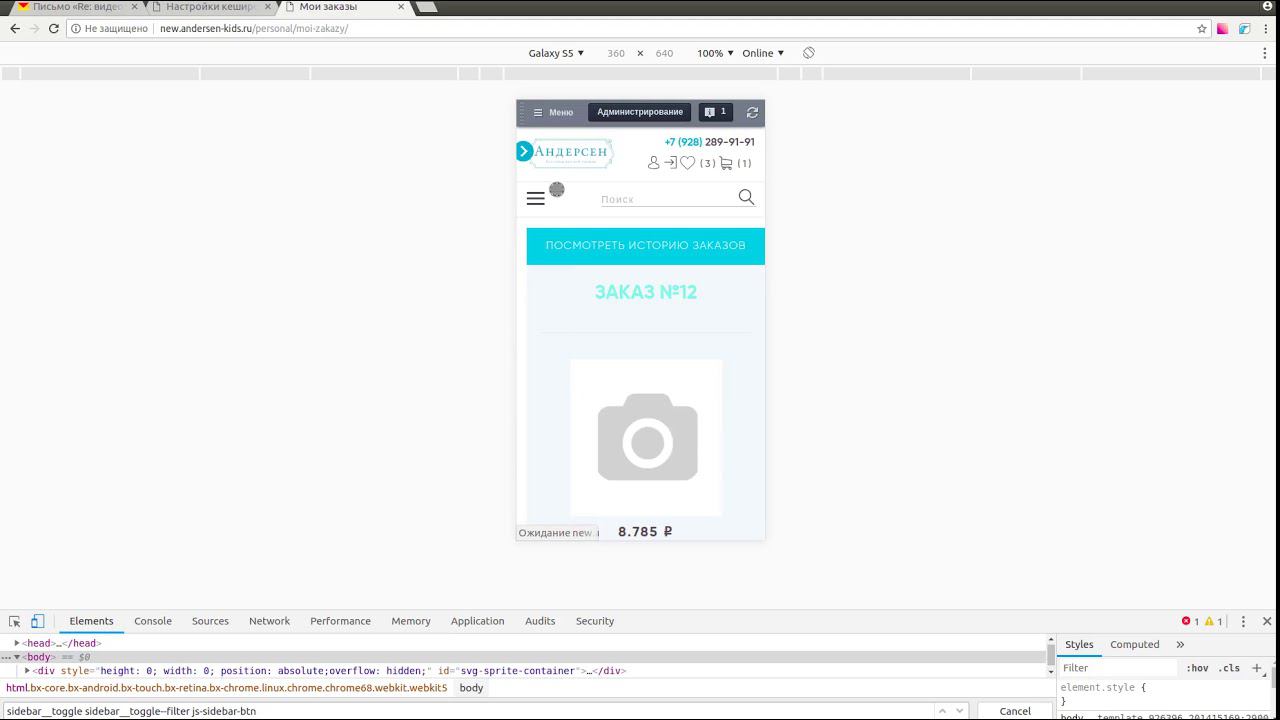Focus the styles Filter field

click(1119, 668)
